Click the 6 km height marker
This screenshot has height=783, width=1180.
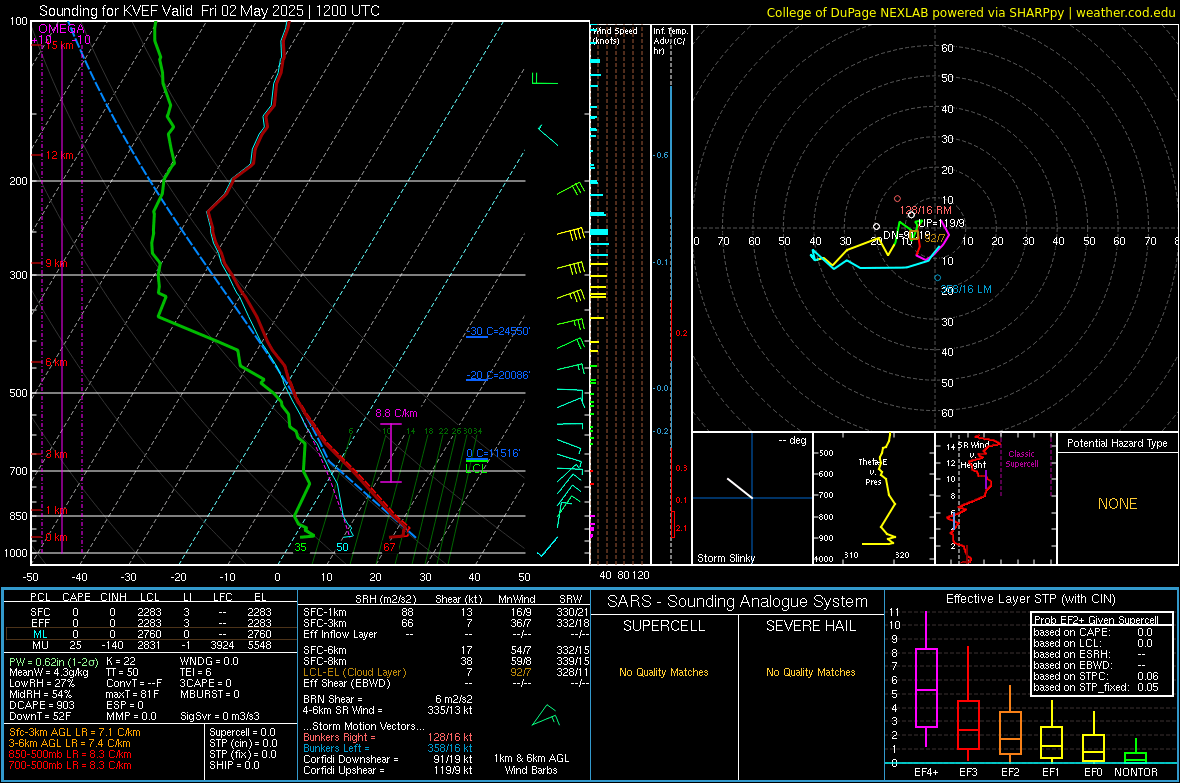[56, 363]
